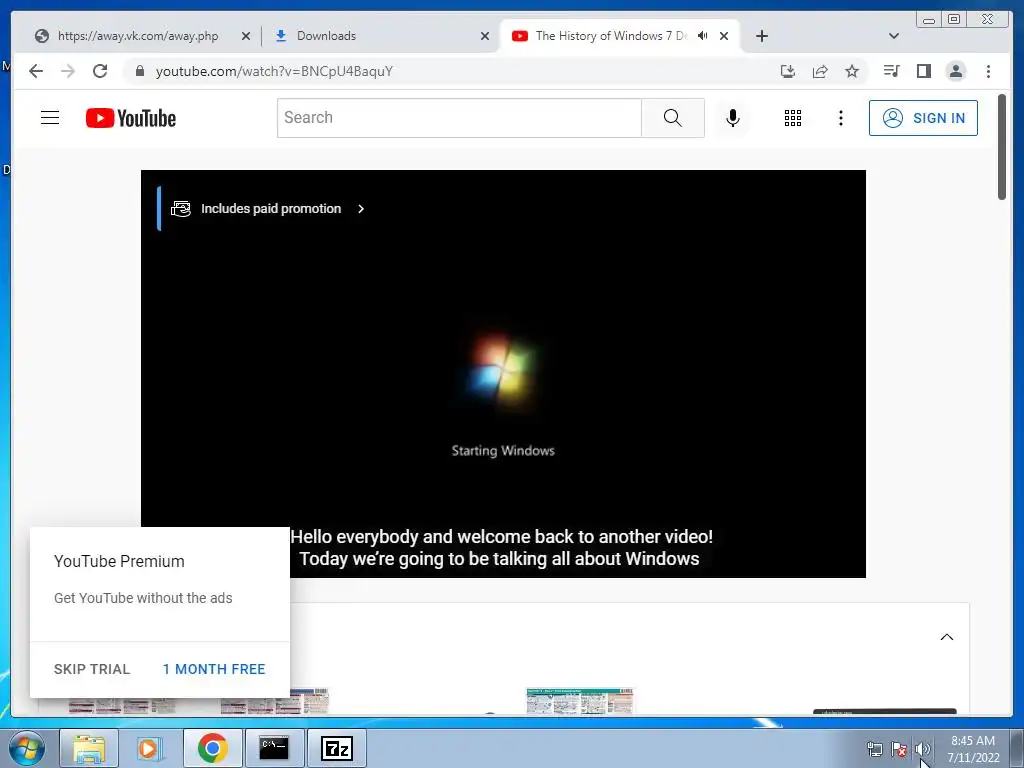1024x768 pixels.
Task: Share this page from address bar
Action: (820, 71)
